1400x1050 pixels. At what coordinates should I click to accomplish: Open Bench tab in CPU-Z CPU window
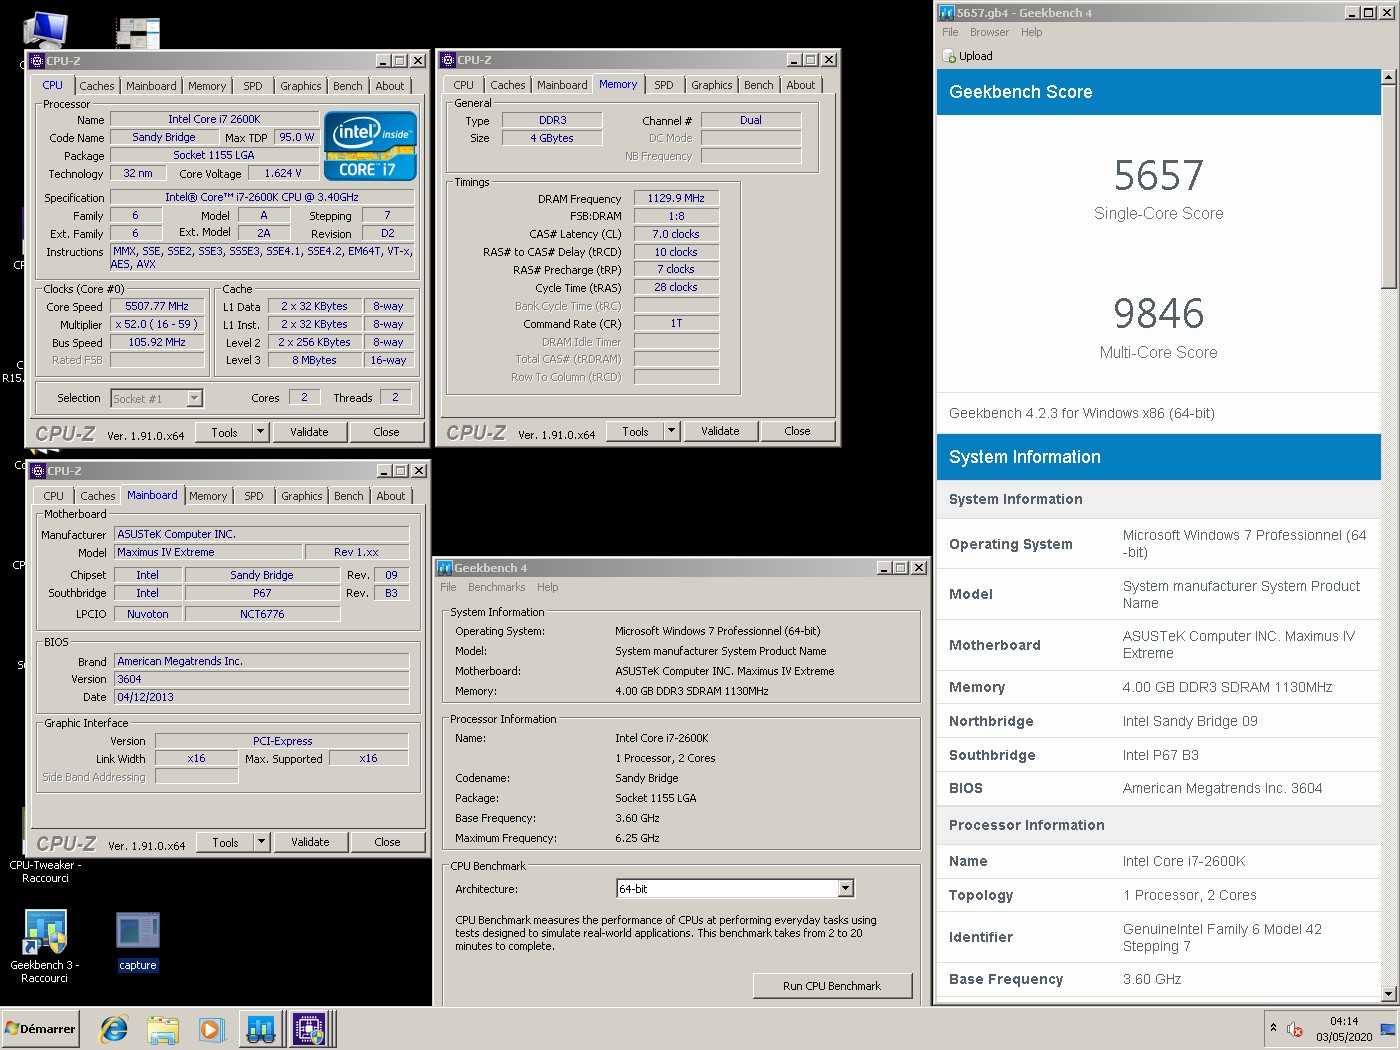[348, 86]
